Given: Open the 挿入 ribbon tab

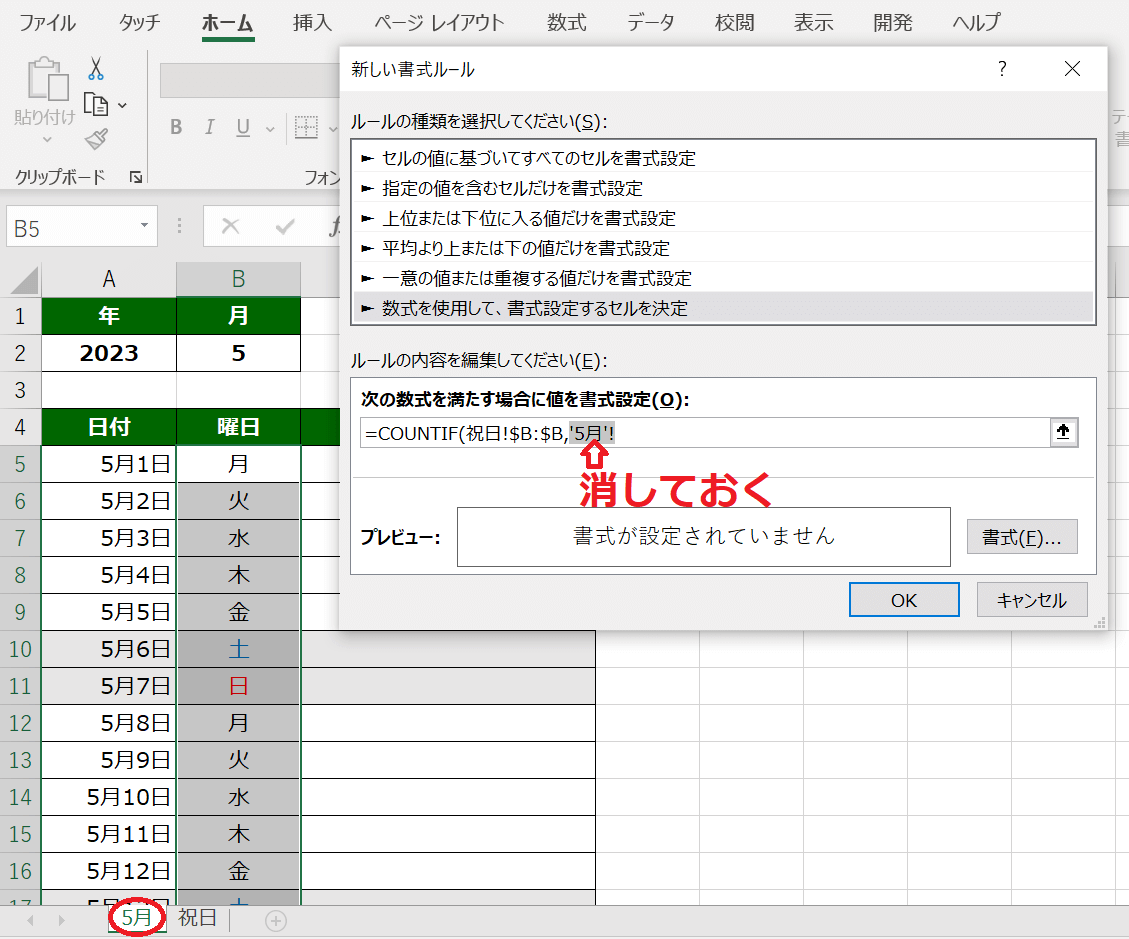Looking at the screenshot, I should pyautogui.click(x=312, y=22).
